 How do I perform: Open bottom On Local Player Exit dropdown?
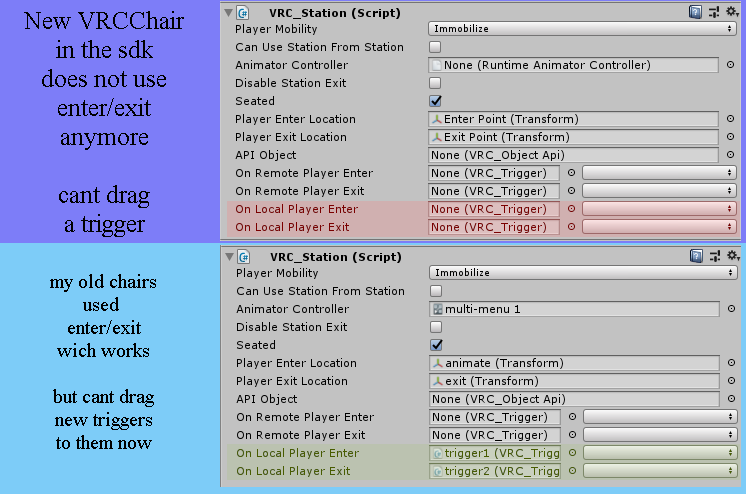pyautogui.click(x=660, y=472)
